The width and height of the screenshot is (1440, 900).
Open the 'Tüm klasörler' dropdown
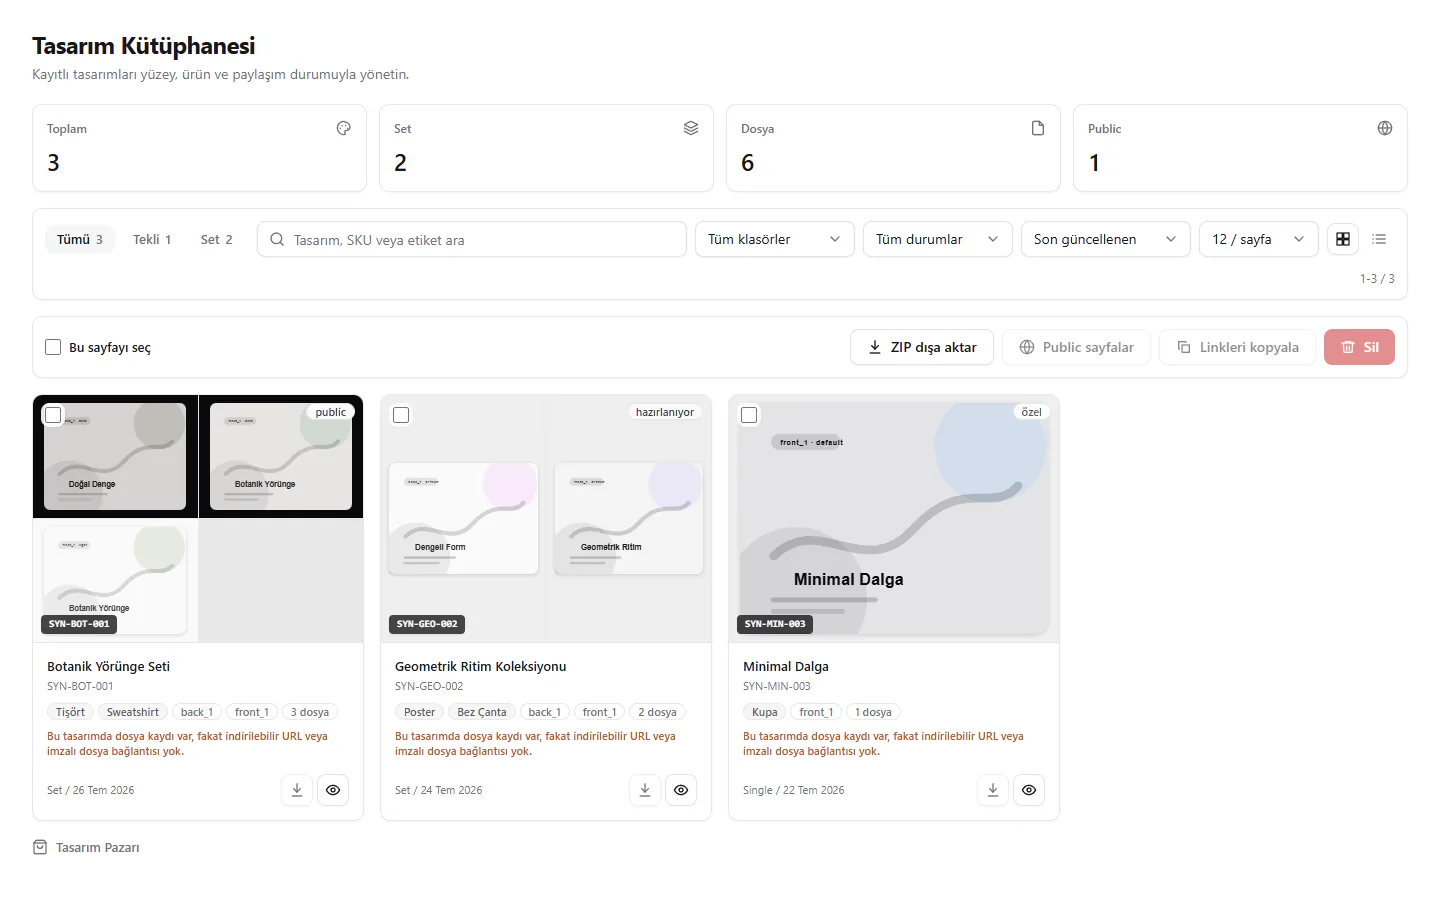pyautogui.click(x=775, y=239)
